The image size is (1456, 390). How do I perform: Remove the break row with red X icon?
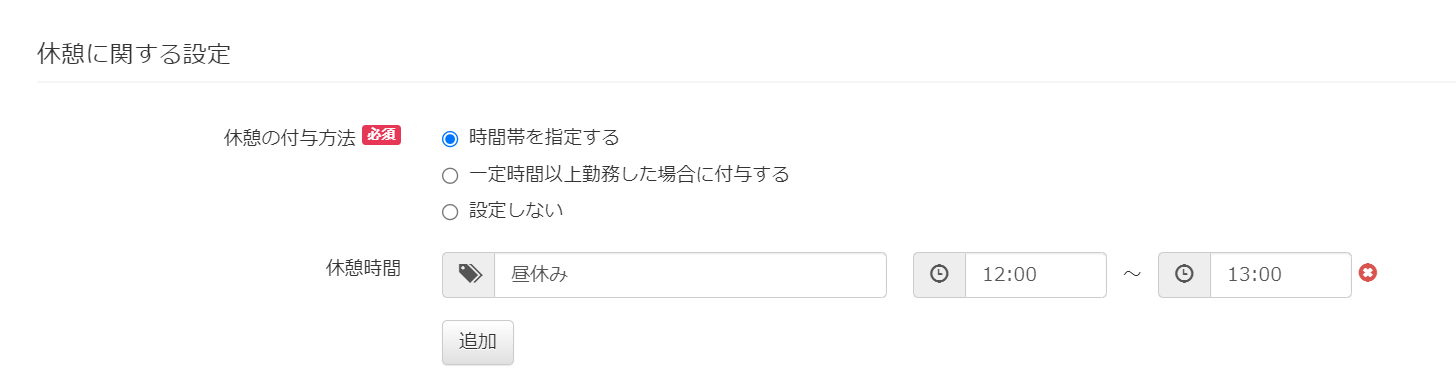point(1368,272)
